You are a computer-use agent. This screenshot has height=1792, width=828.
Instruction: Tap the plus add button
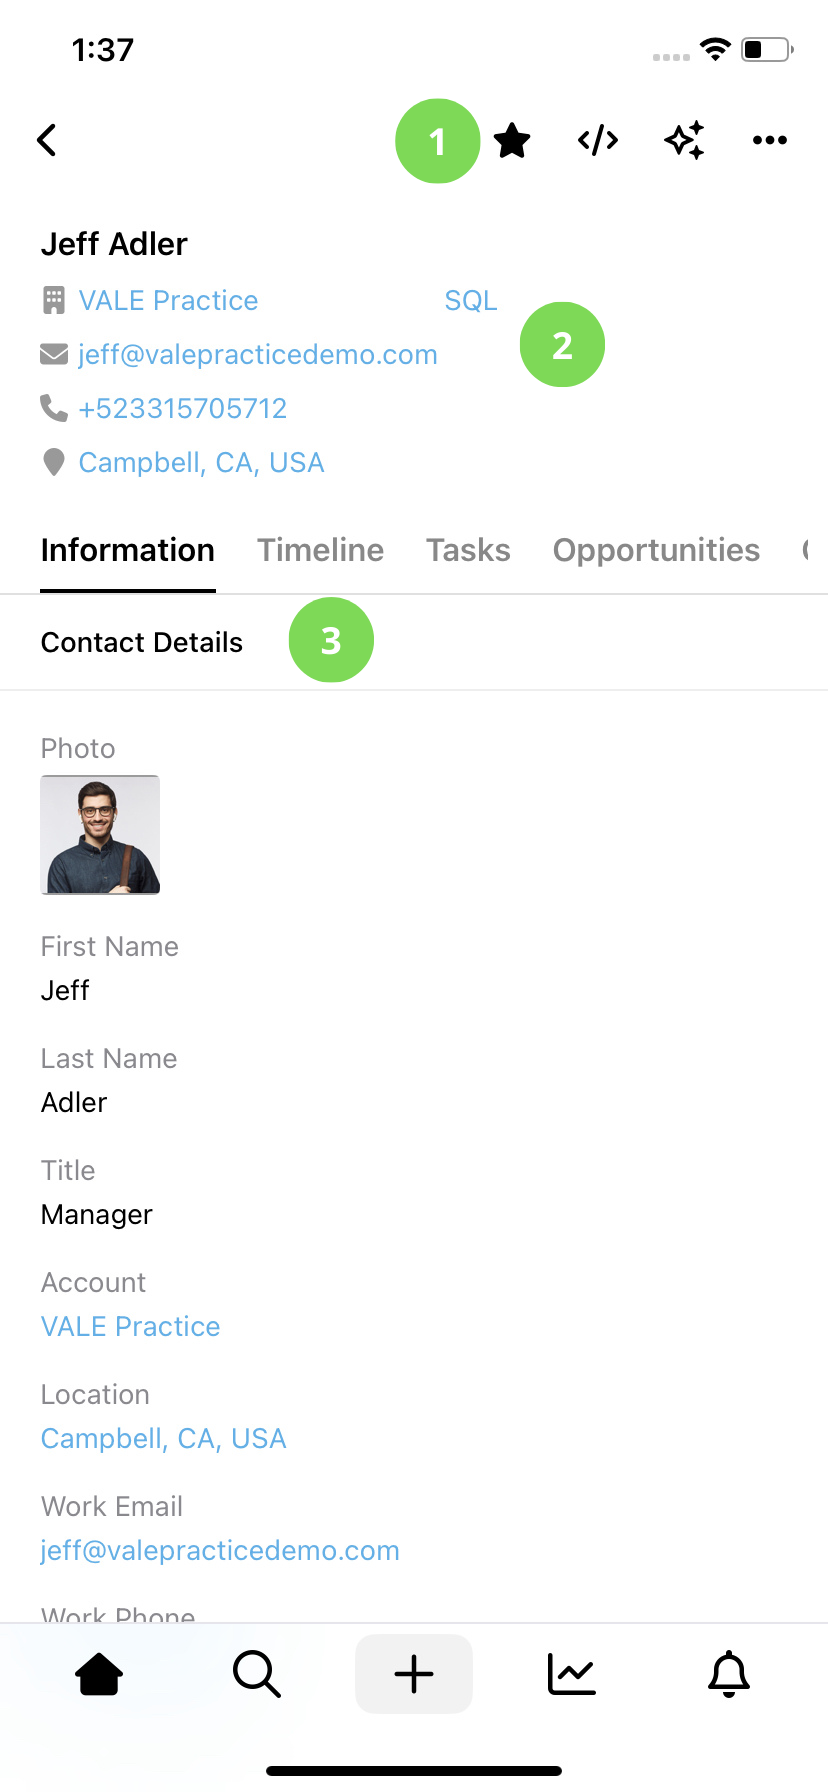pyautogui.click(x=414, y=1674)
